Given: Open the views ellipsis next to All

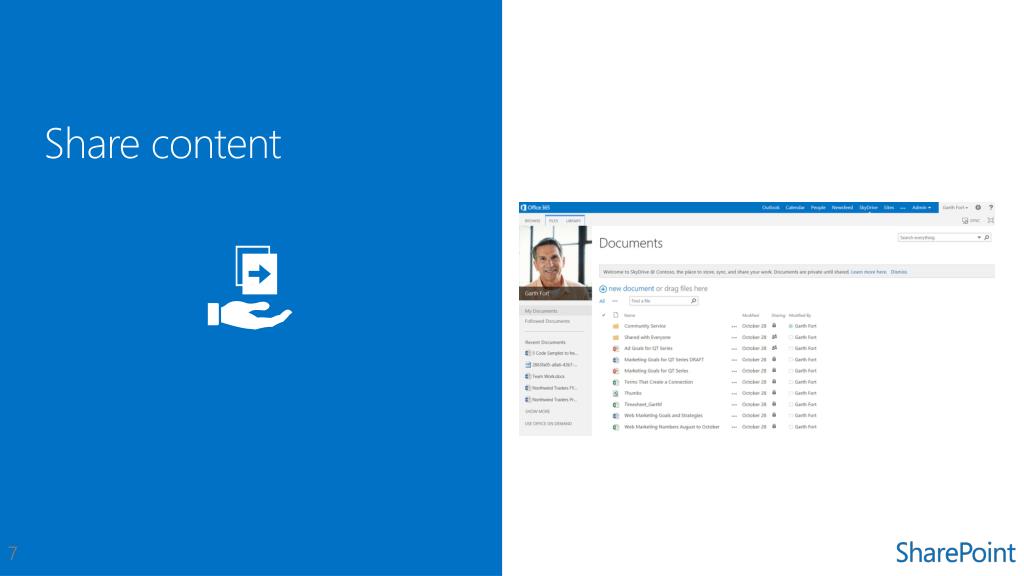Looking at the screenshot, I should point(615,301).
